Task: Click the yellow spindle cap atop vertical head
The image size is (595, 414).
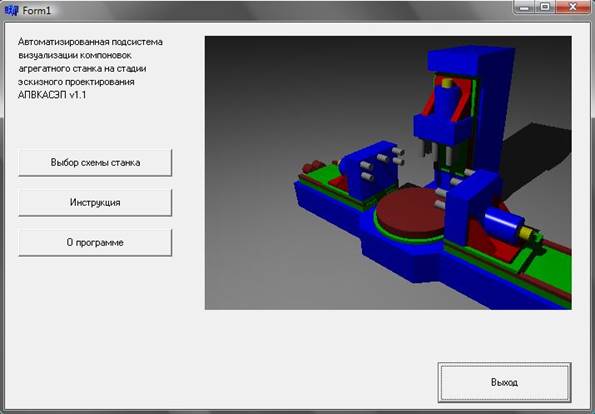Action: pyautogui.click(x=449, y=82)
